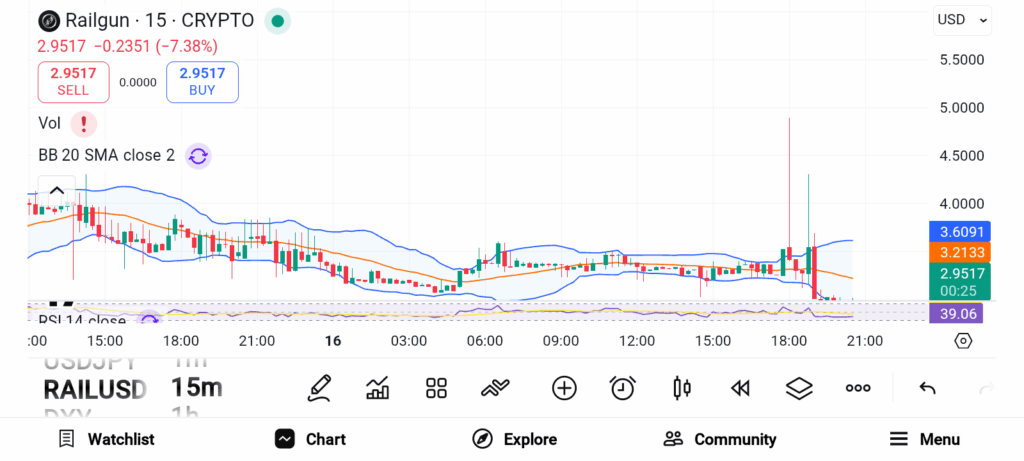Create an alert with the alarm clock icon
The image size is (1024, 461).
click(623, 388)
